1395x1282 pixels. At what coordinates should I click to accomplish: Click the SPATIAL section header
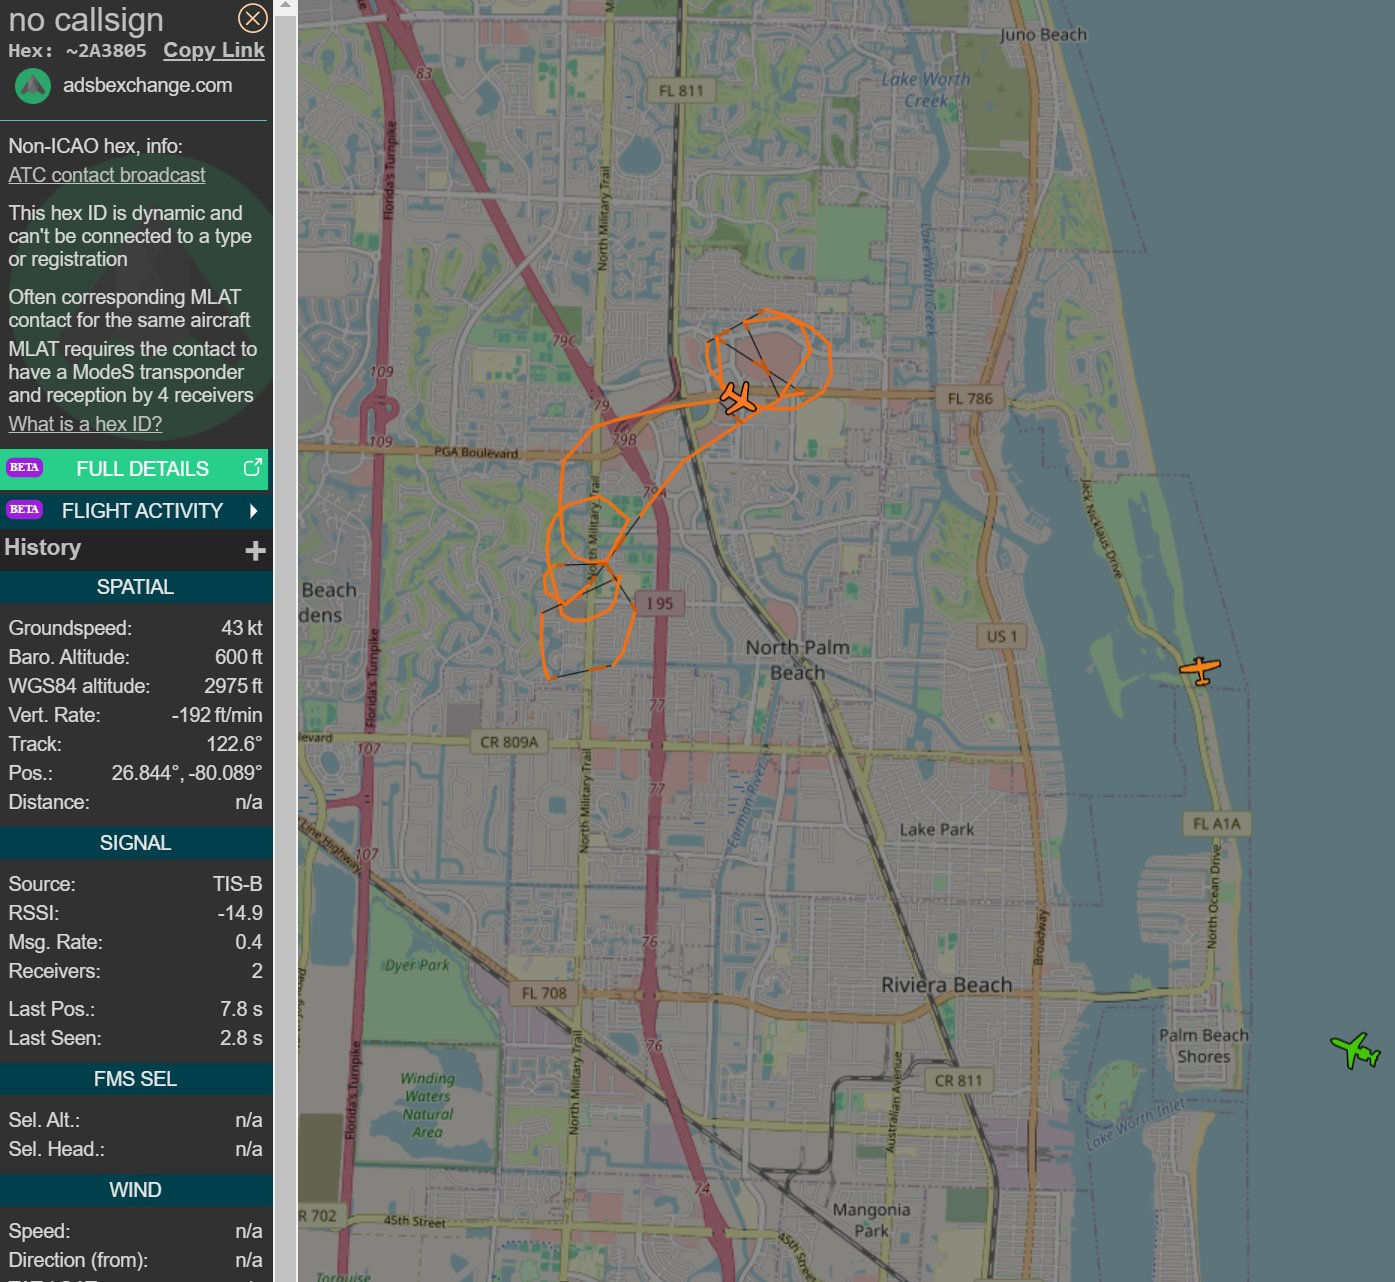point(135,587)
